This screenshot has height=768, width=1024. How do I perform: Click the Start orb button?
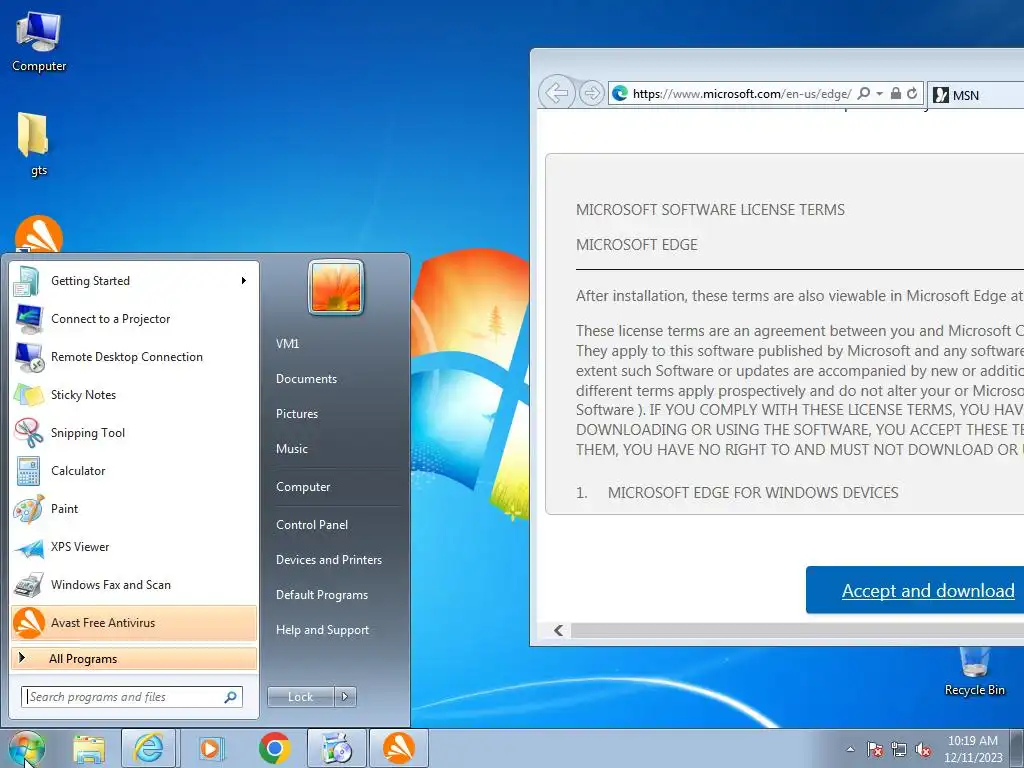click(x=27, y=748)
